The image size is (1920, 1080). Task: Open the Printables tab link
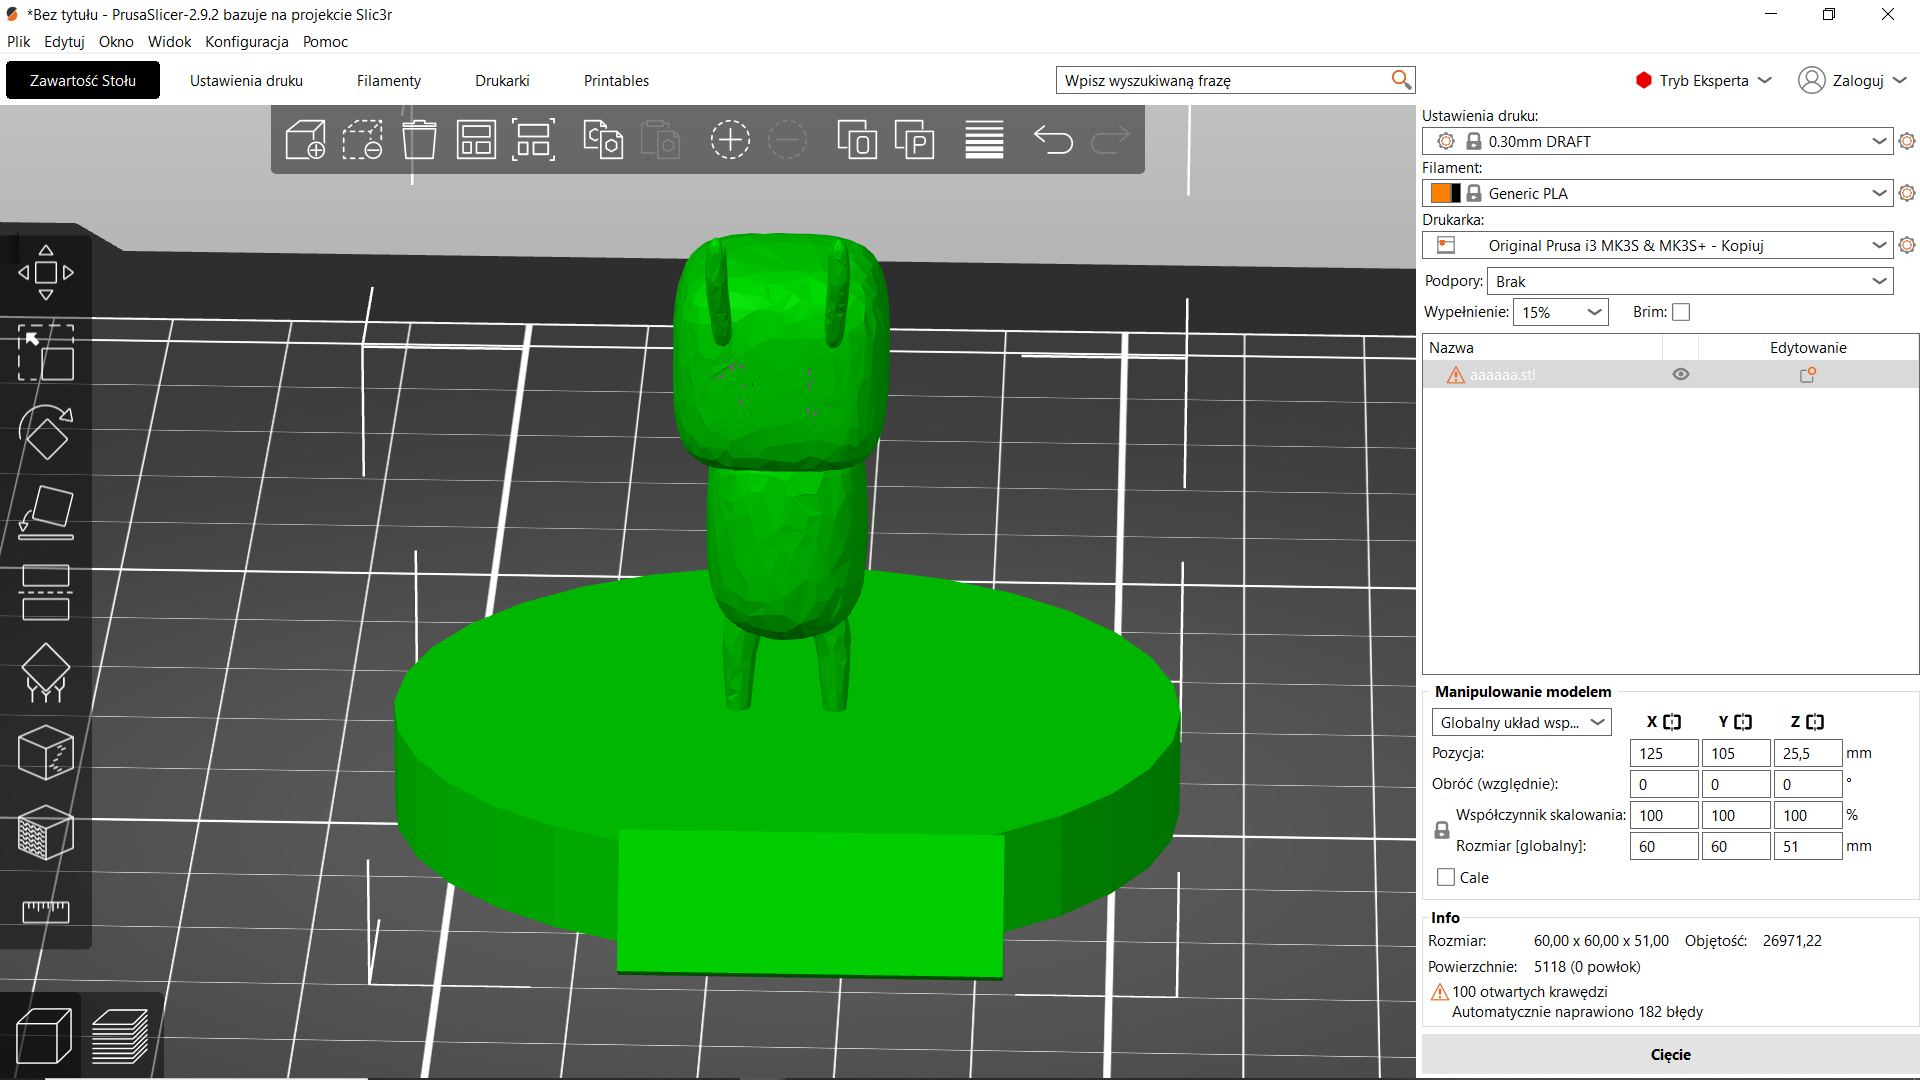pos(616,80)
